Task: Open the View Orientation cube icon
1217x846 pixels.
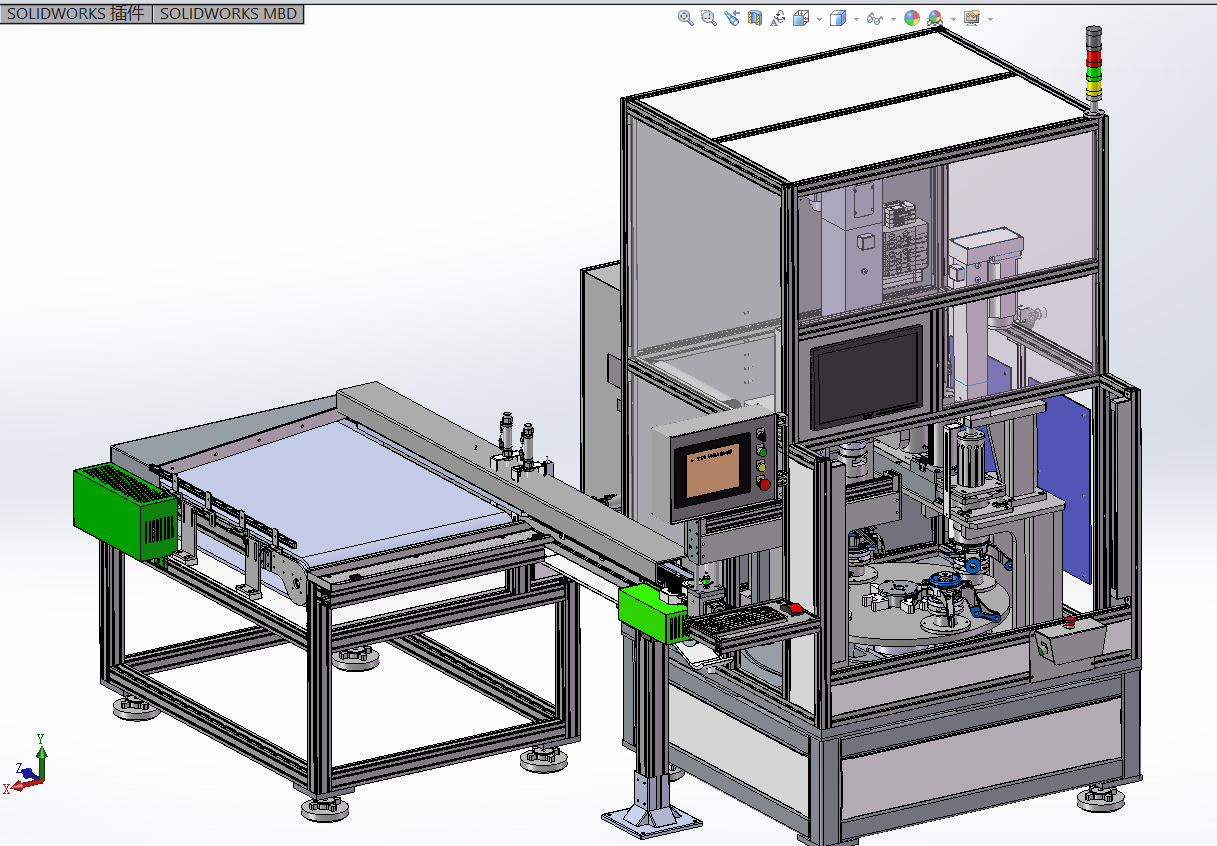Action: [x=801, y=18]
